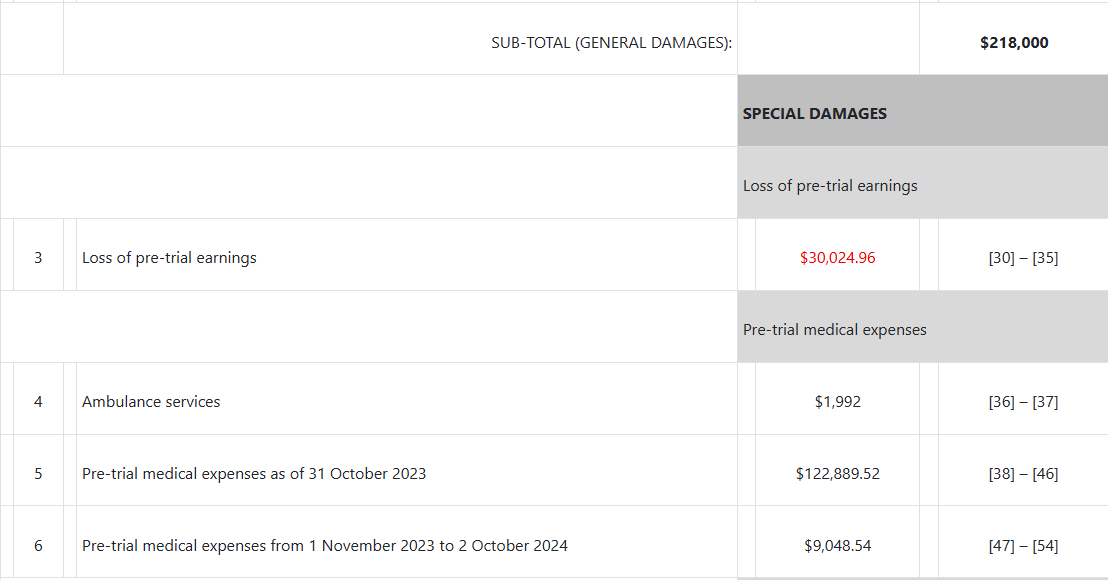This screenshot has height=580, width=1108.
Task: Select the $1,992 ambulance amount
Action: point(837,402)
